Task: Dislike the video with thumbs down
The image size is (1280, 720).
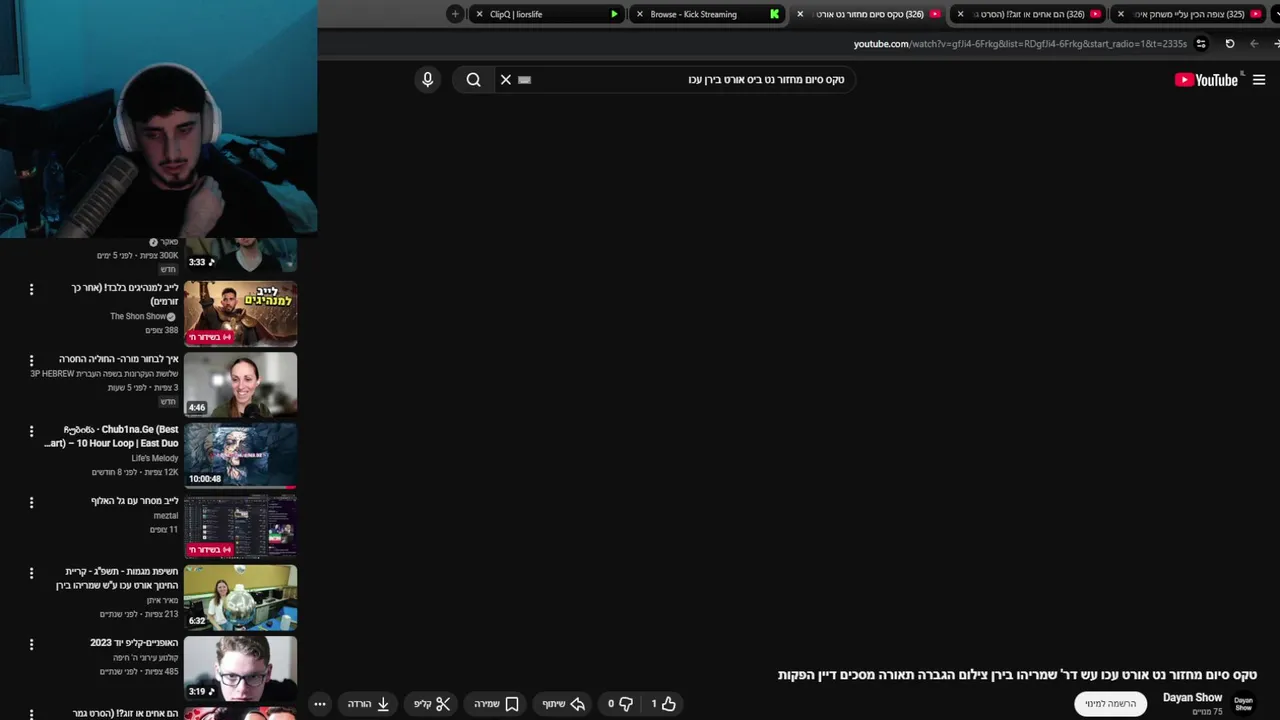Action: pyautogui.click(x=620, y=704)
